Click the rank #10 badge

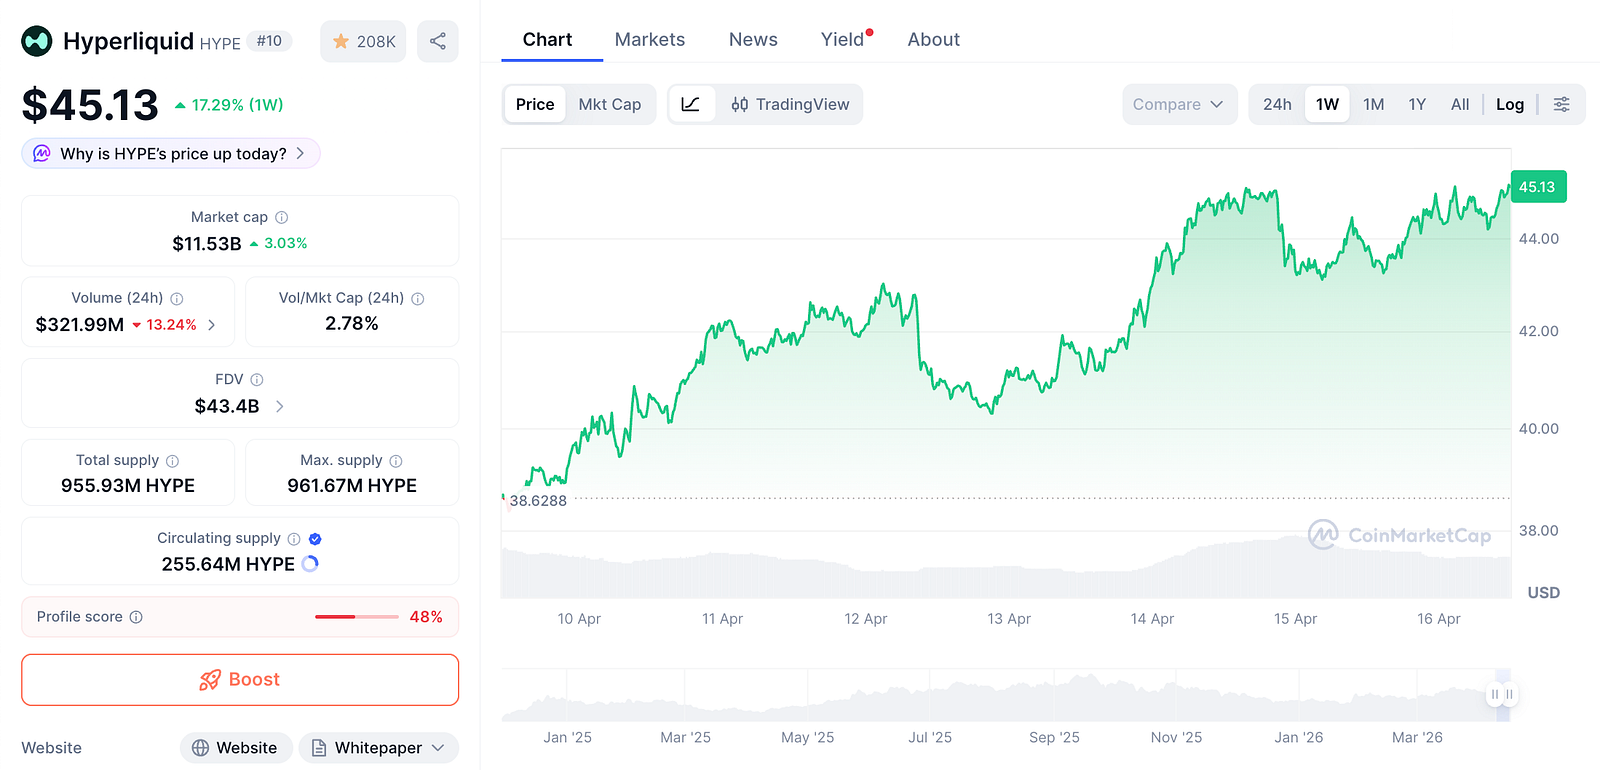[x=269, y=41]
